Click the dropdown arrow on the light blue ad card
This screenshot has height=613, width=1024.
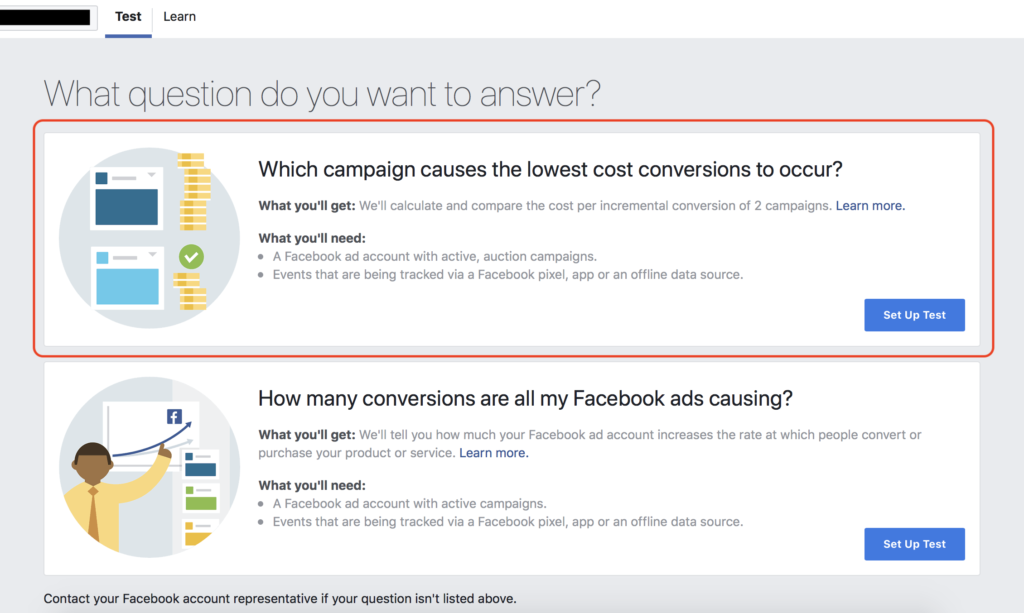pos(151,254)
